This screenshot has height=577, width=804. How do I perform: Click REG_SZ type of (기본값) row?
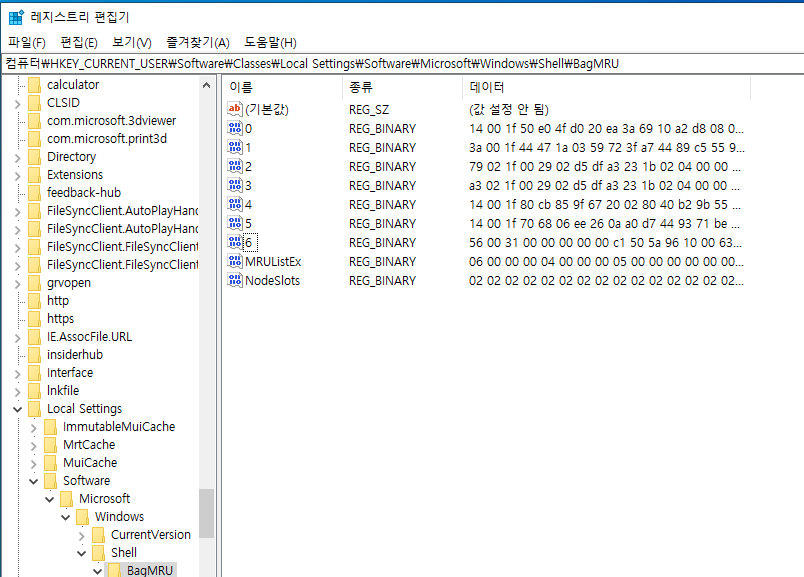click(369, 109)
